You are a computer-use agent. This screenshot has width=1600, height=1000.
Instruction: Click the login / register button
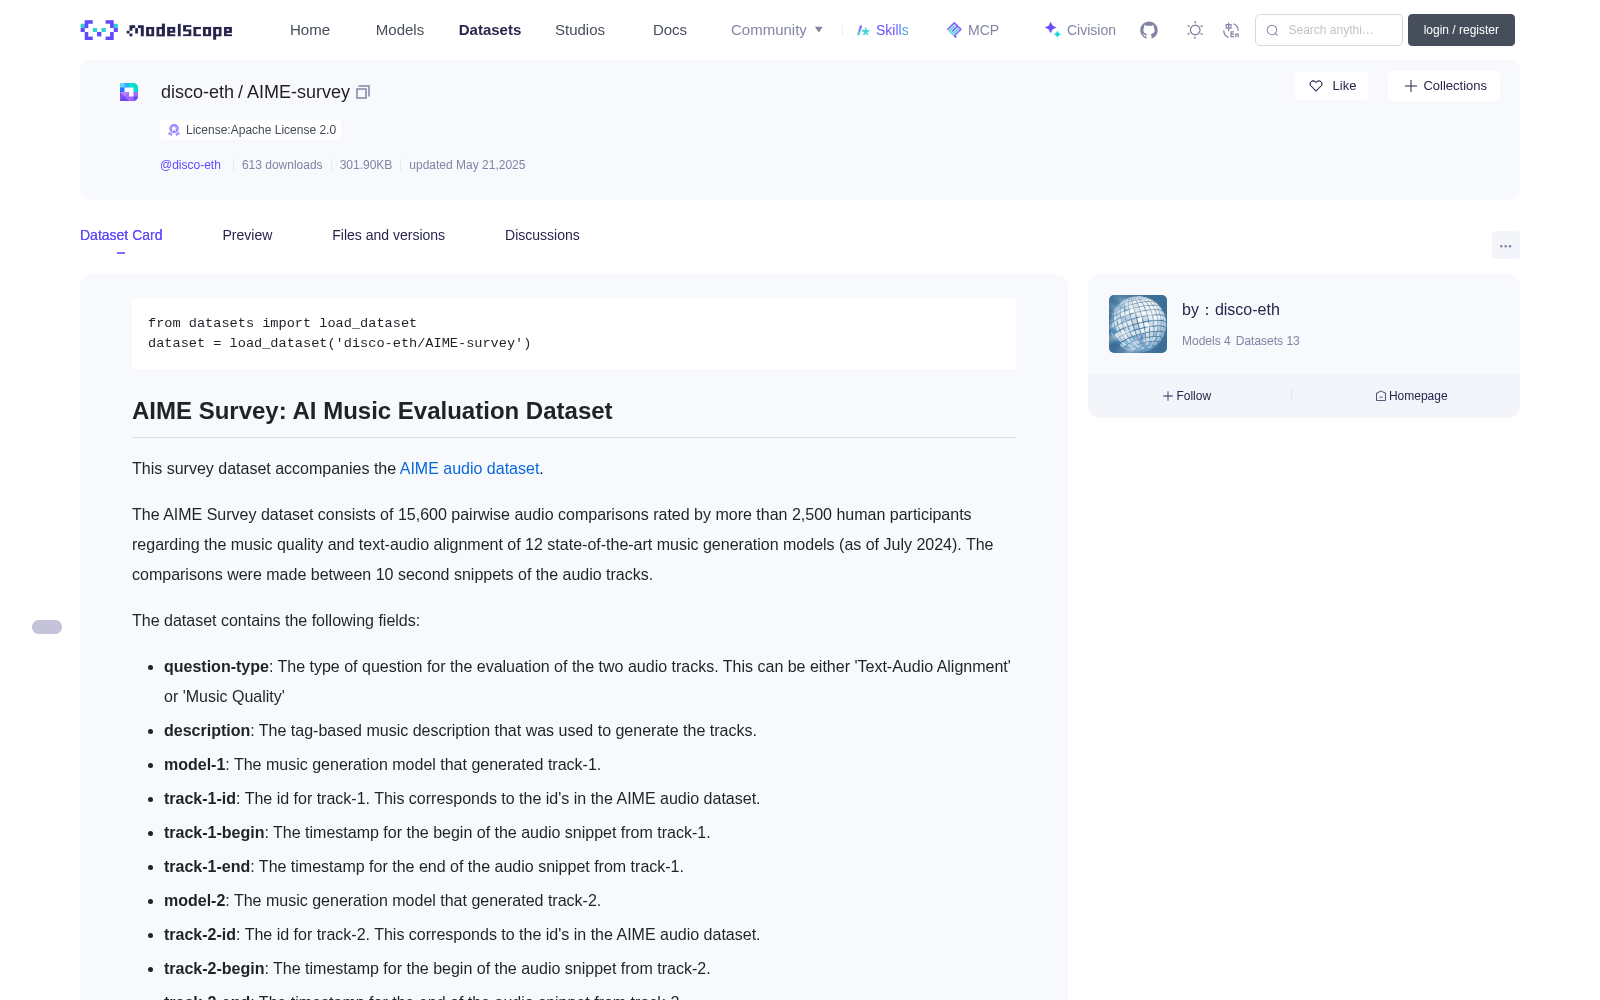[x=1461, y=30]
